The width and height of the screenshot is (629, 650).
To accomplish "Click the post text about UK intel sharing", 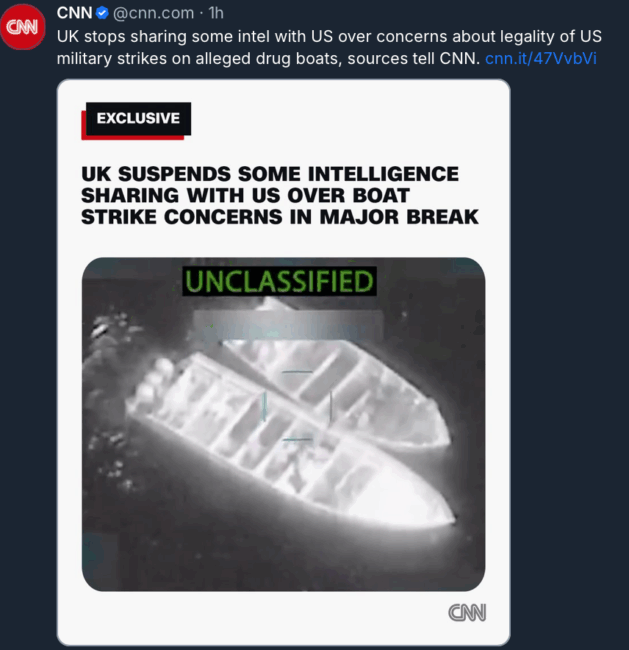I will click(x=329, y=47).
